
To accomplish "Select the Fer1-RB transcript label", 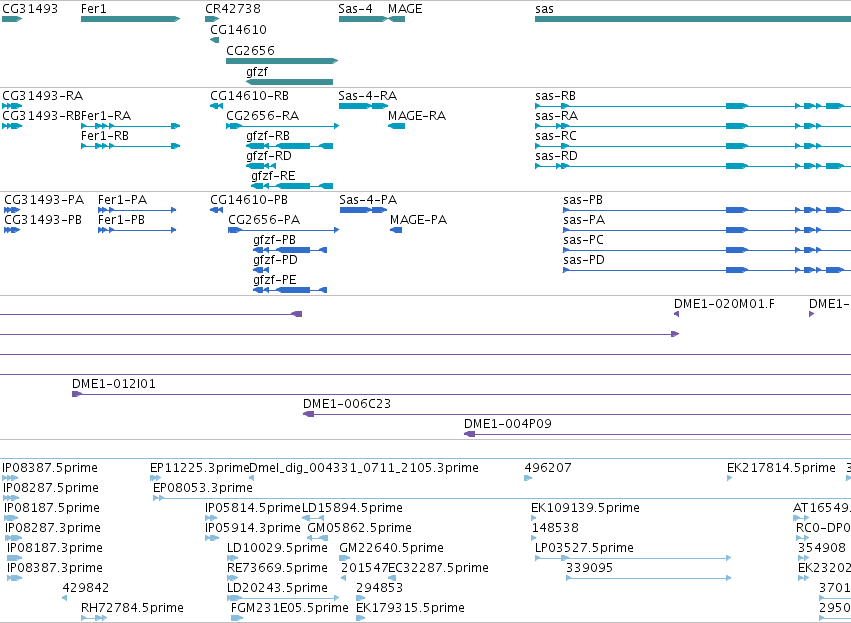I will pos(105,136).
